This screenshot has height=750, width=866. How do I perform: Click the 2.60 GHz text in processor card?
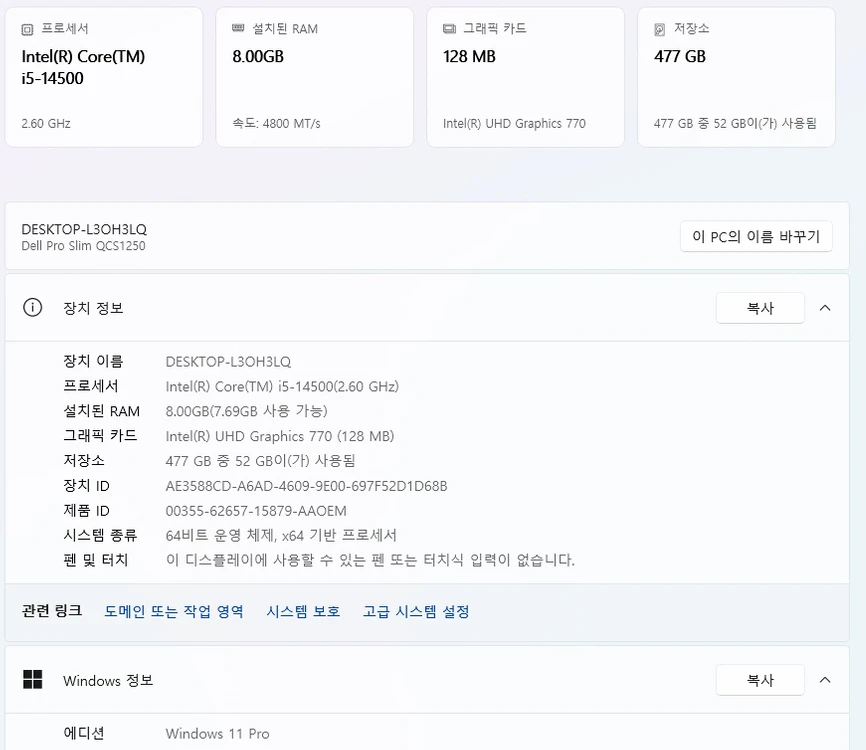(46, 124)
